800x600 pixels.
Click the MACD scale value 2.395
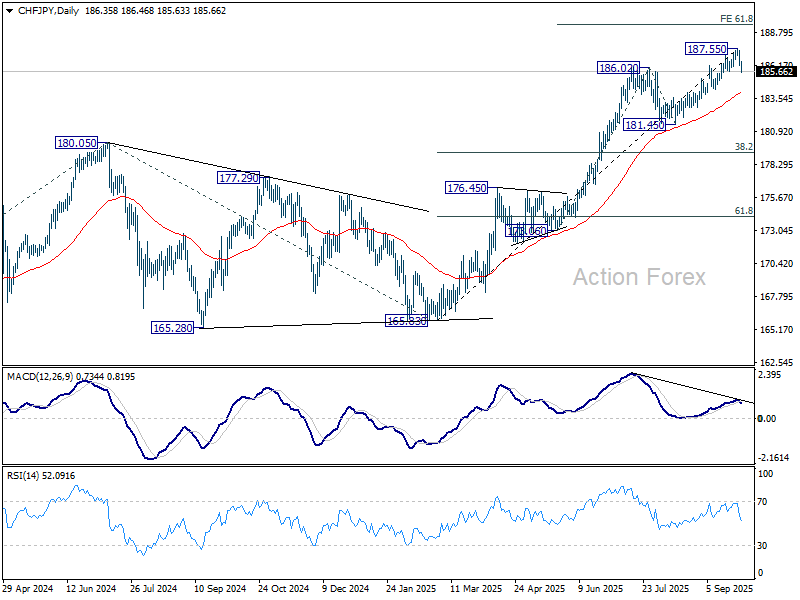pyautogui.click(x=770, y=375)
